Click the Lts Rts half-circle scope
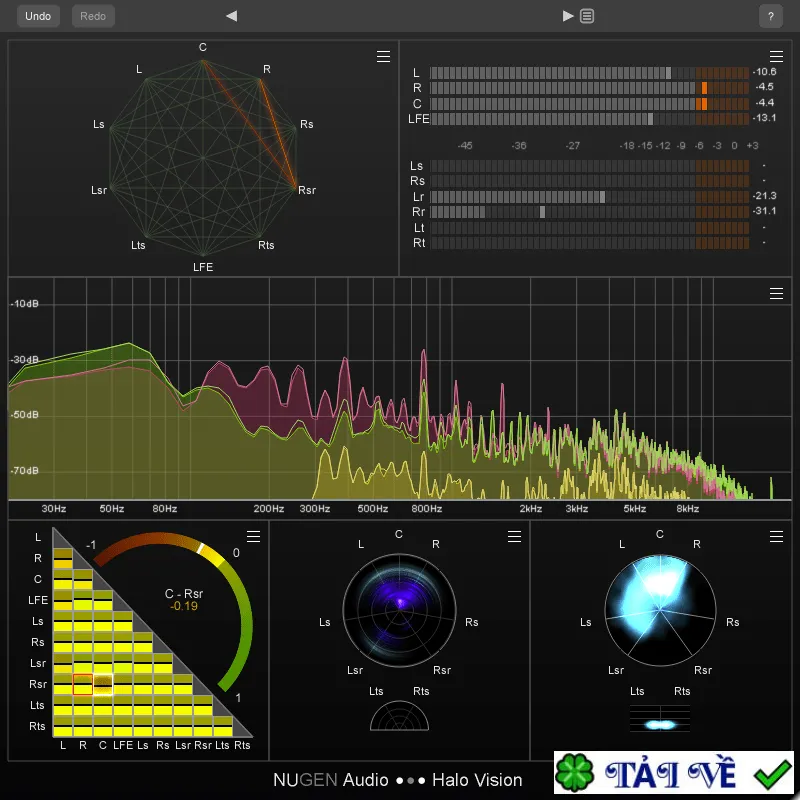 coord(399,716)
